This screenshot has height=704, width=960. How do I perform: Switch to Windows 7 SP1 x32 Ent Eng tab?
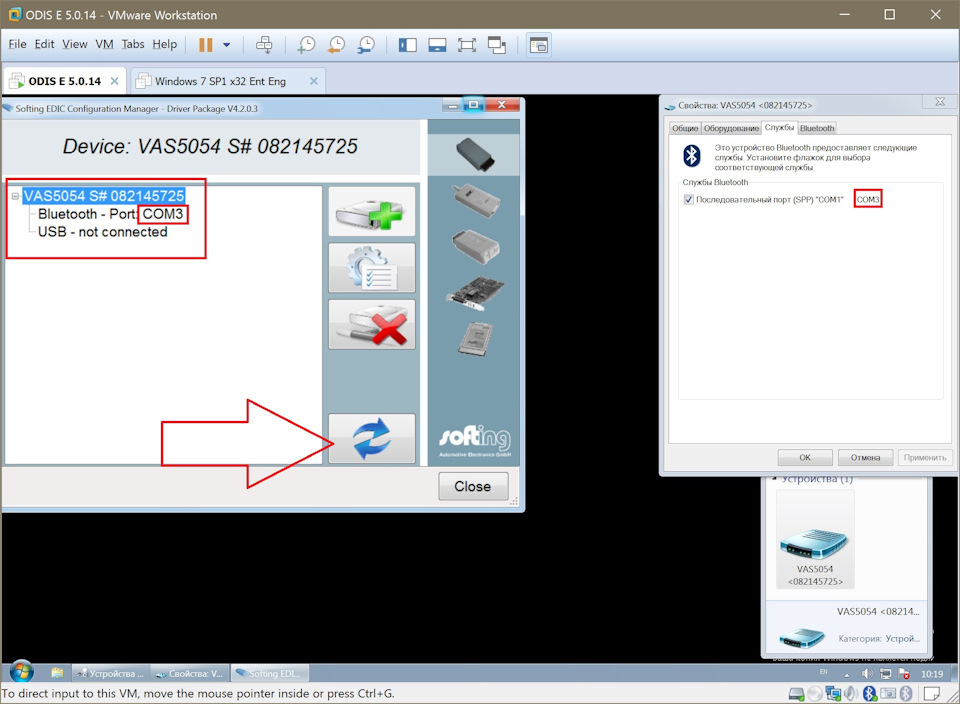[x=220, y=81]
